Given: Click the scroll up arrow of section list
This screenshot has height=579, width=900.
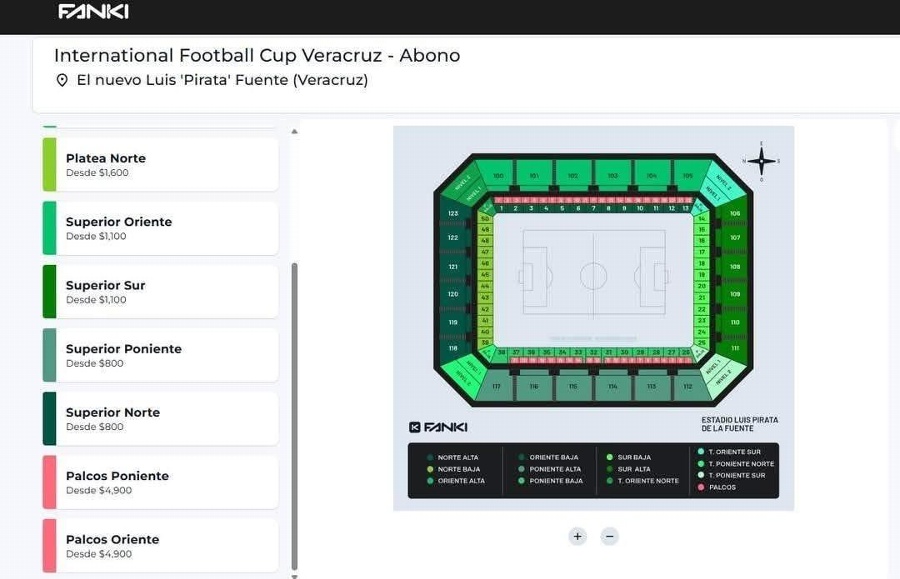Looking at the screenshot, I should [x=294, y=131].
